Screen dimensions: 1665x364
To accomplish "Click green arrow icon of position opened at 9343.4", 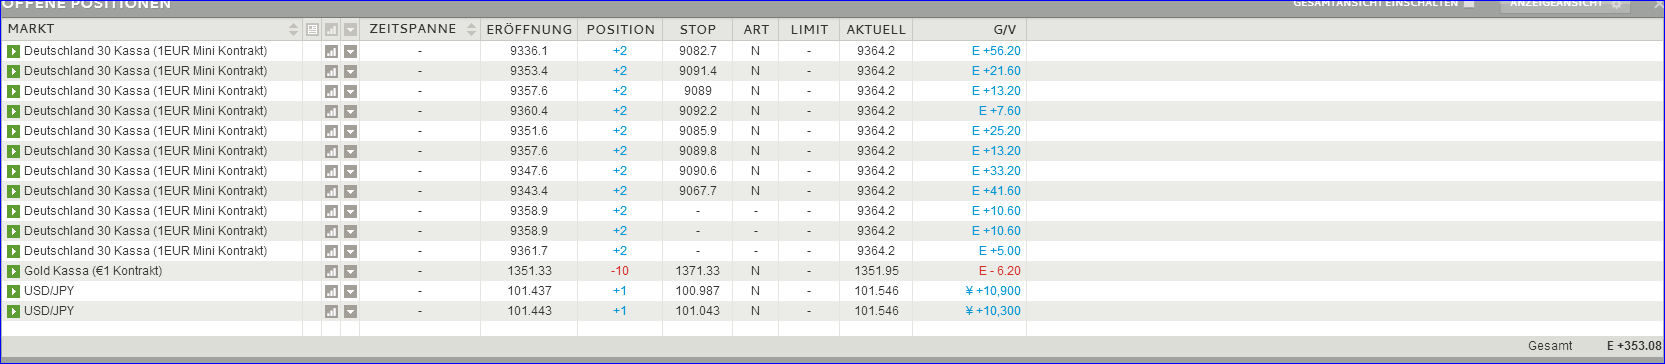I will pos(13,191).
